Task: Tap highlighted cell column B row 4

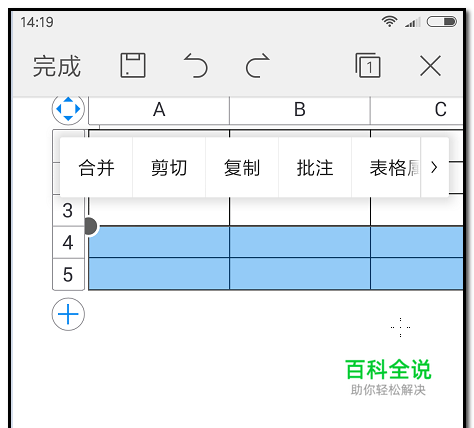Action: pyautogui.click(x=300, y=242)
